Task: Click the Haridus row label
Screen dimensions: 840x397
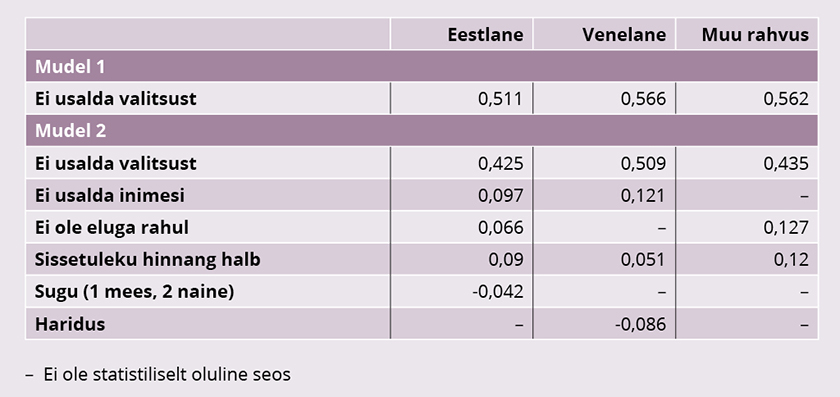Action: (70, 324)
